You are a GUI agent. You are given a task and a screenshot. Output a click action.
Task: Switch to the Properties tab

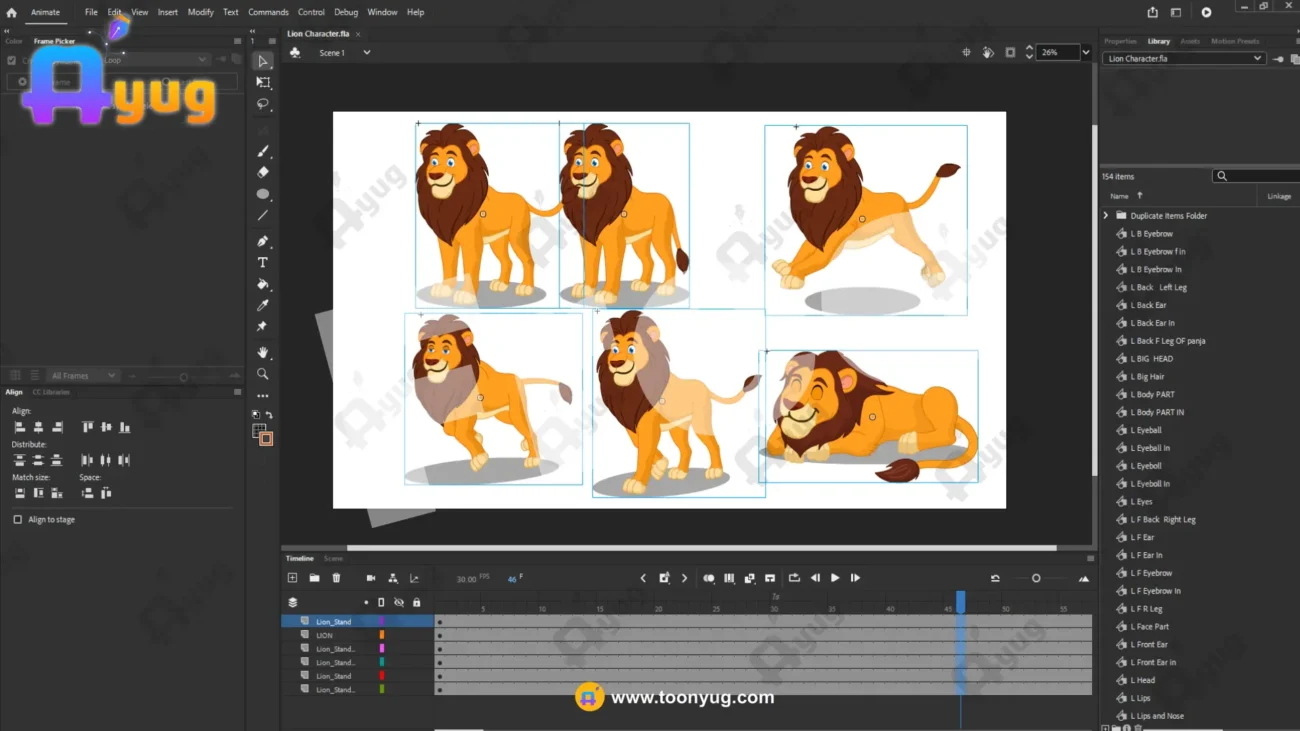click(1119, 41)
